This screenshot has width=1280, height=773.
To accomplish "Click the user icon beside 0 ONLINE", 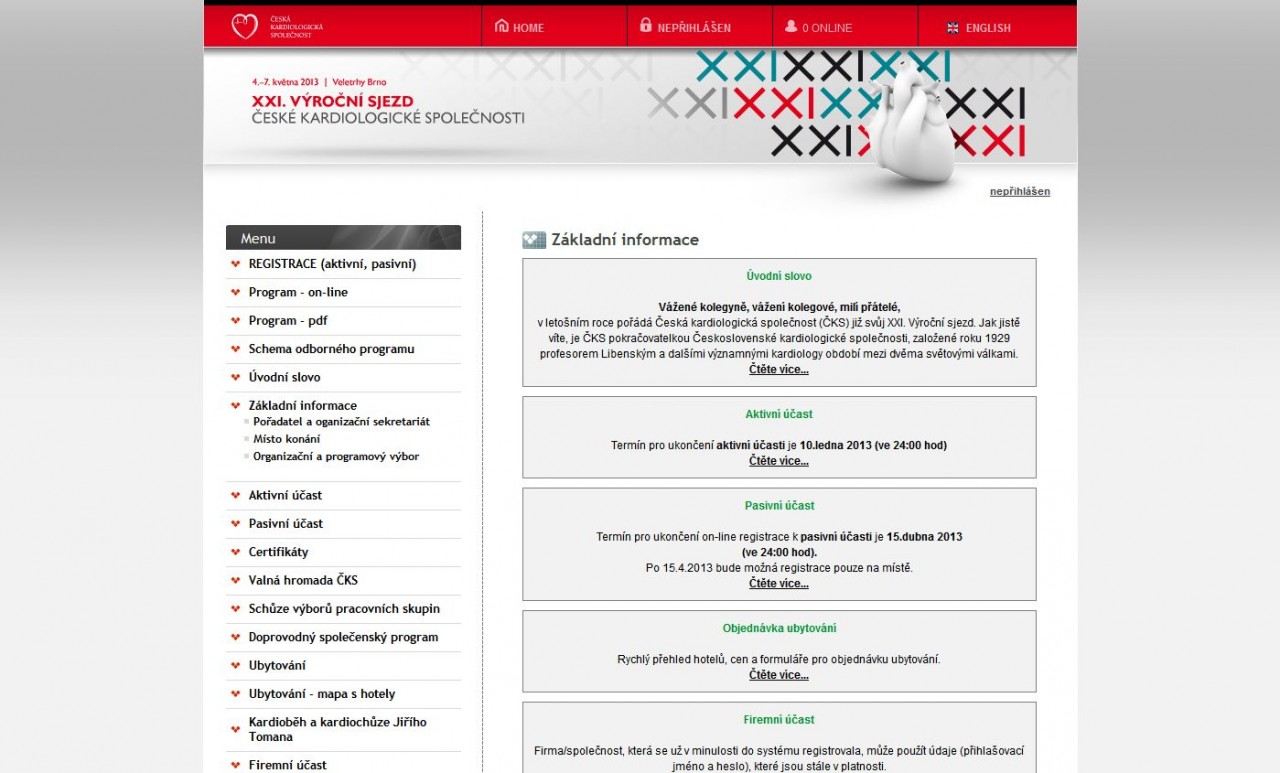I will (791, 26).
